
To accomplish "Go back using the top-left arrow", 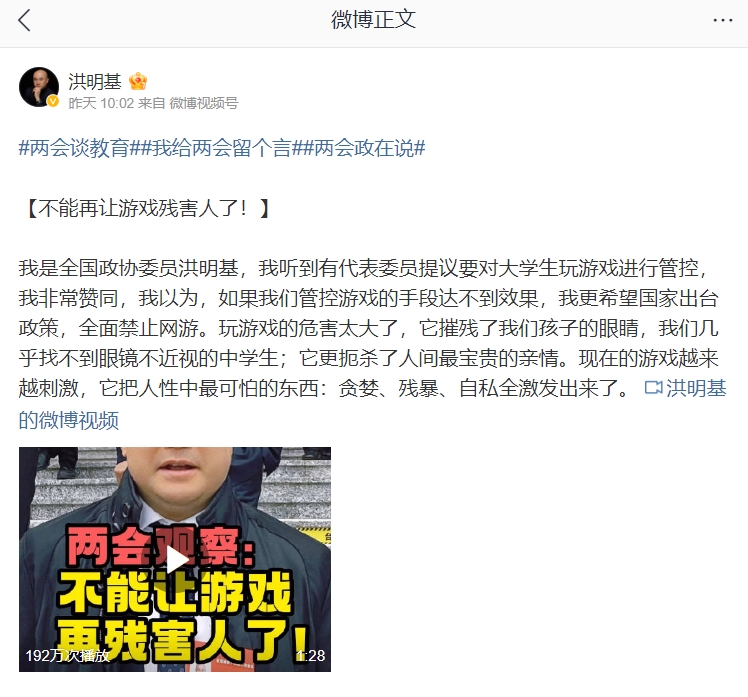I will tap(24, 21).
